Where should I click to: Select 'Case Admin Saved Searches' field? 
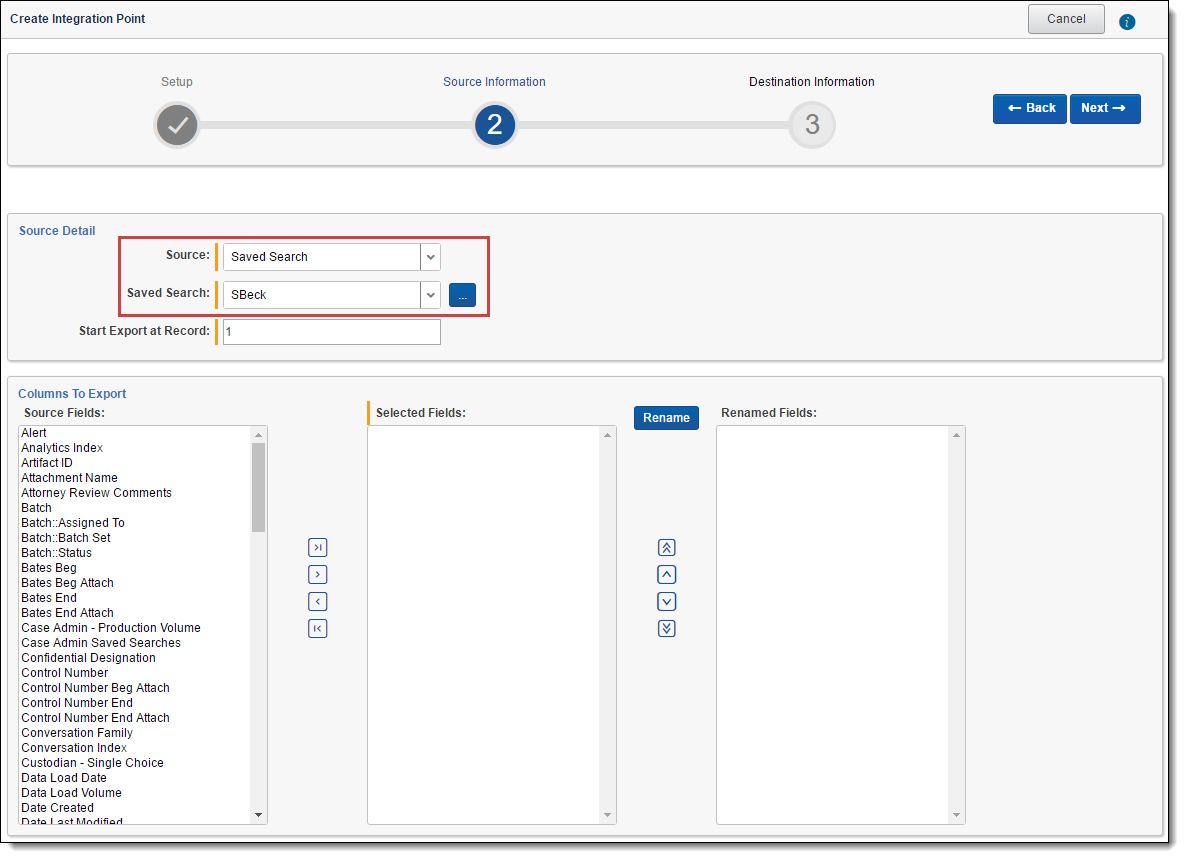click(x=101, y=643)
